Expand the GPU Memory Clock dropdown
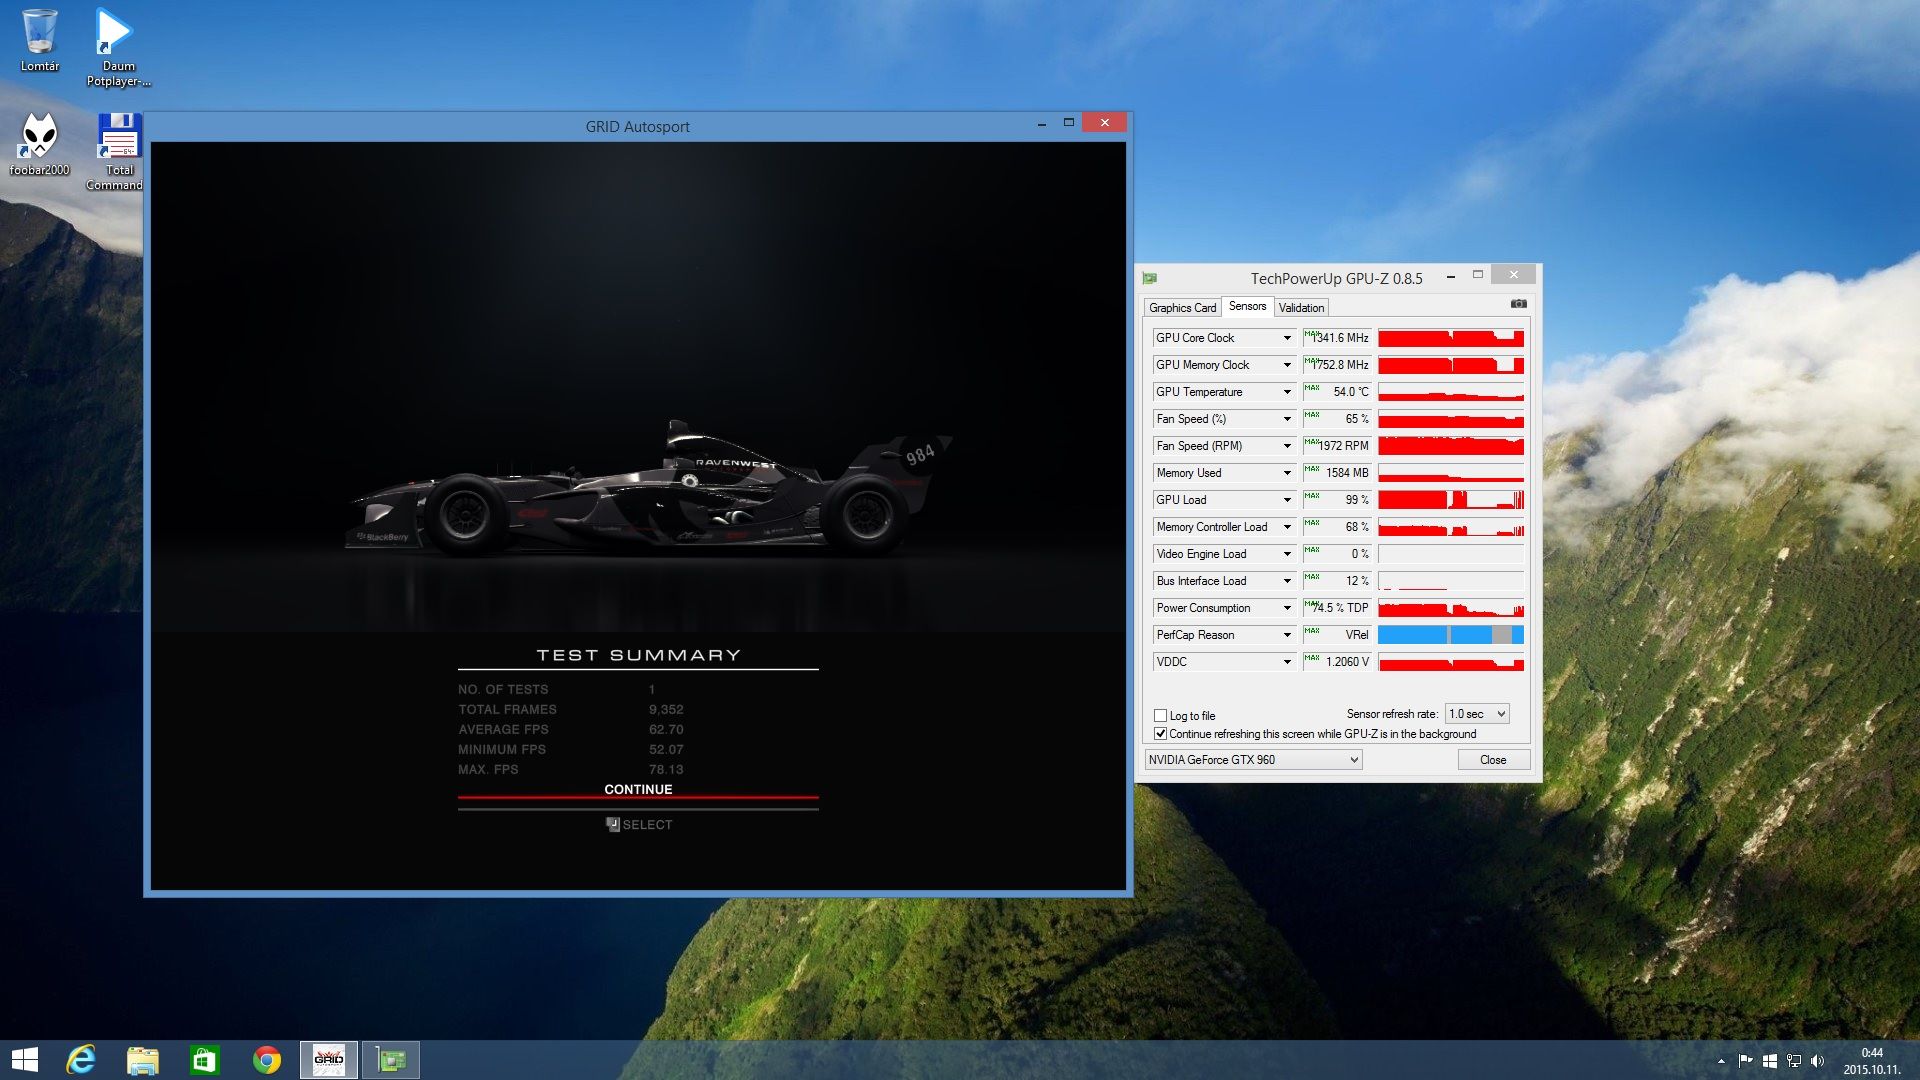 [x=1287, y=365]
